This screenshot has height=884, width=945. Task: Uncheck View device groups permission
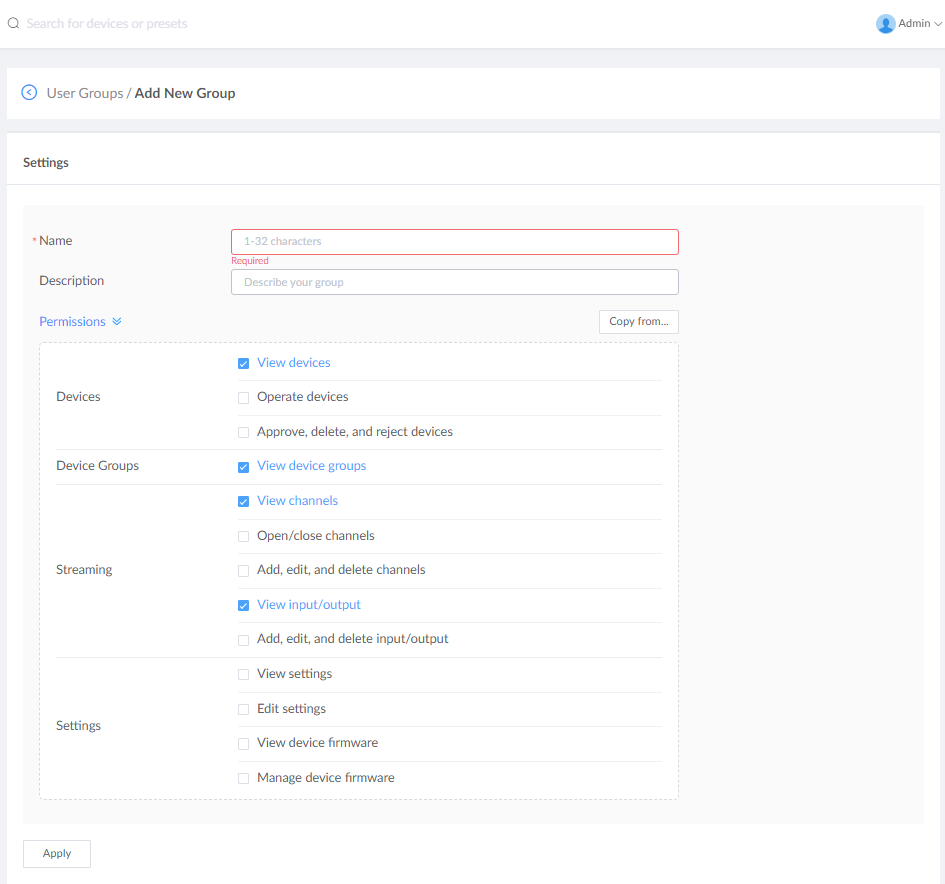[243, 467]
